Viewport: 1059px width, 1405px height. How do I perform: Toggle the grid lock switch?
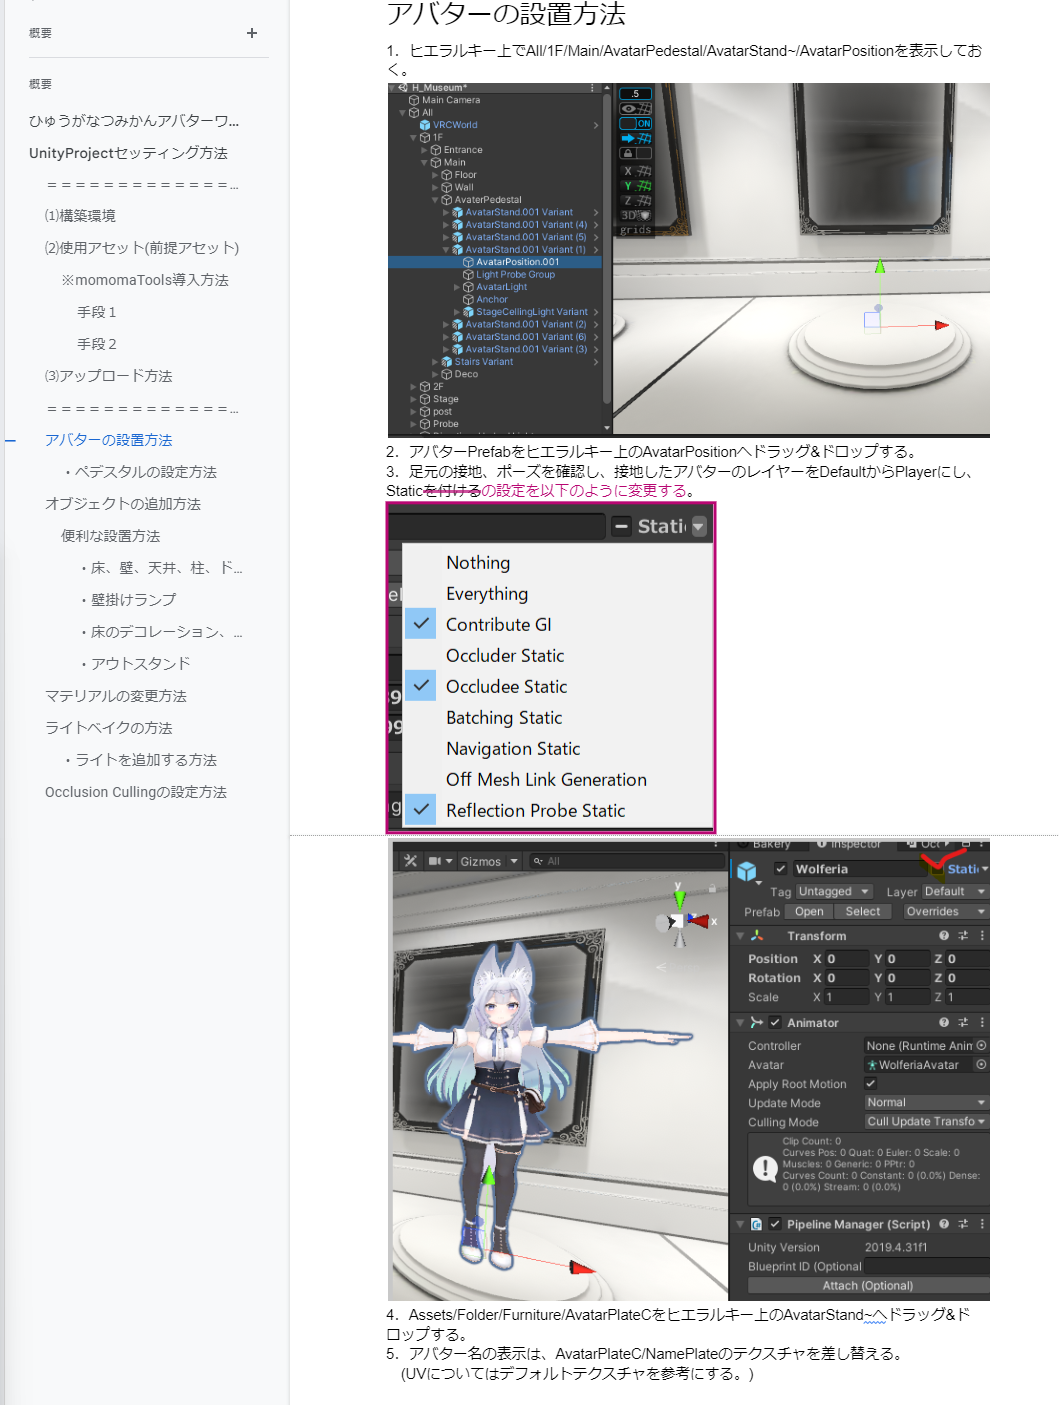636,153
